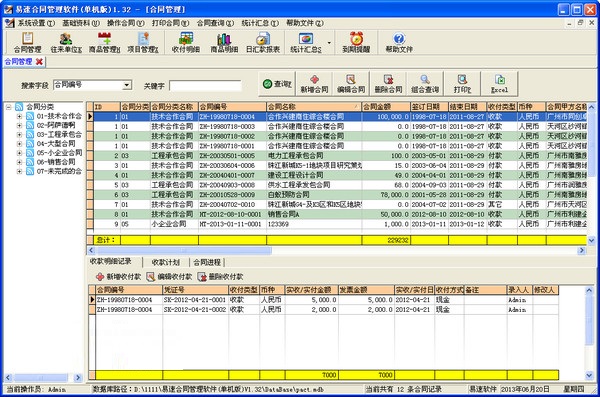Click 建设工程设计合同 cell
Image resolution: width=600 pixels, height=397 pixels.
point(314,175)
